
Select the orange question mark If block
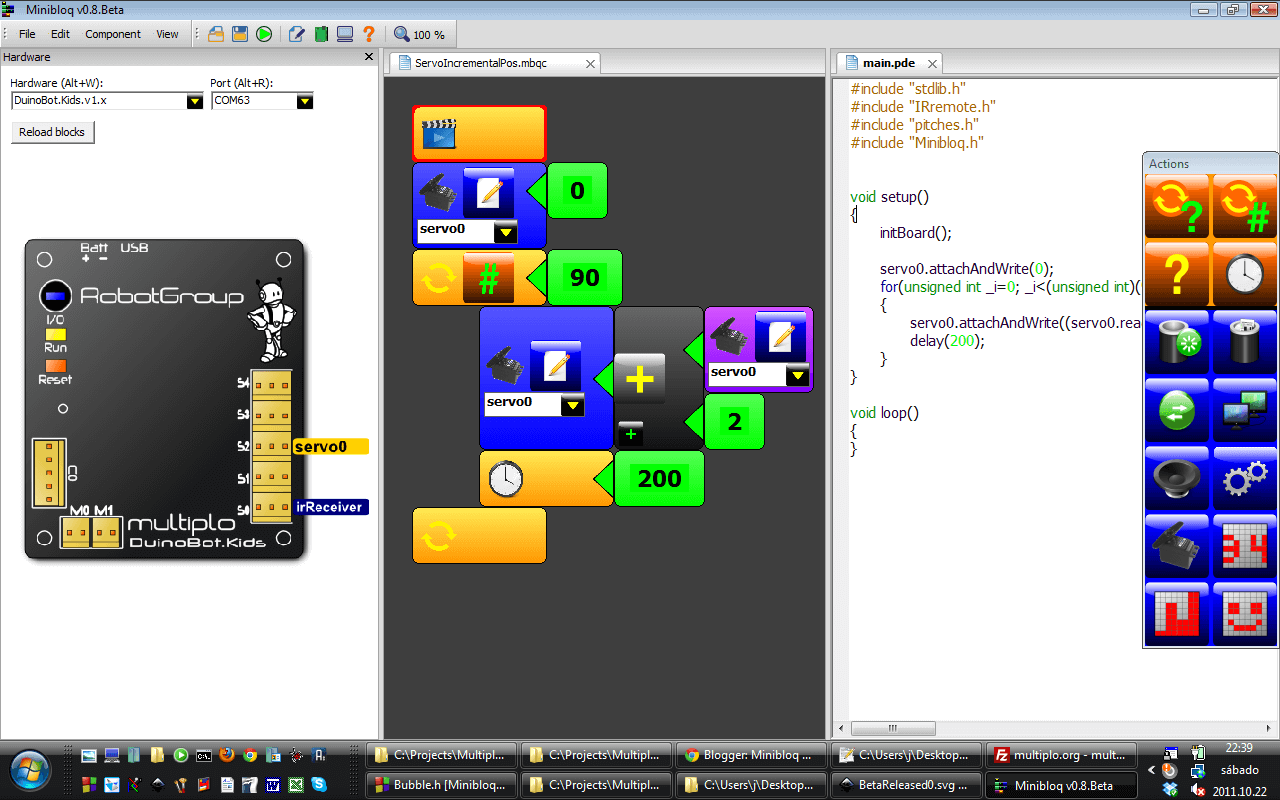pos(1177,273)
